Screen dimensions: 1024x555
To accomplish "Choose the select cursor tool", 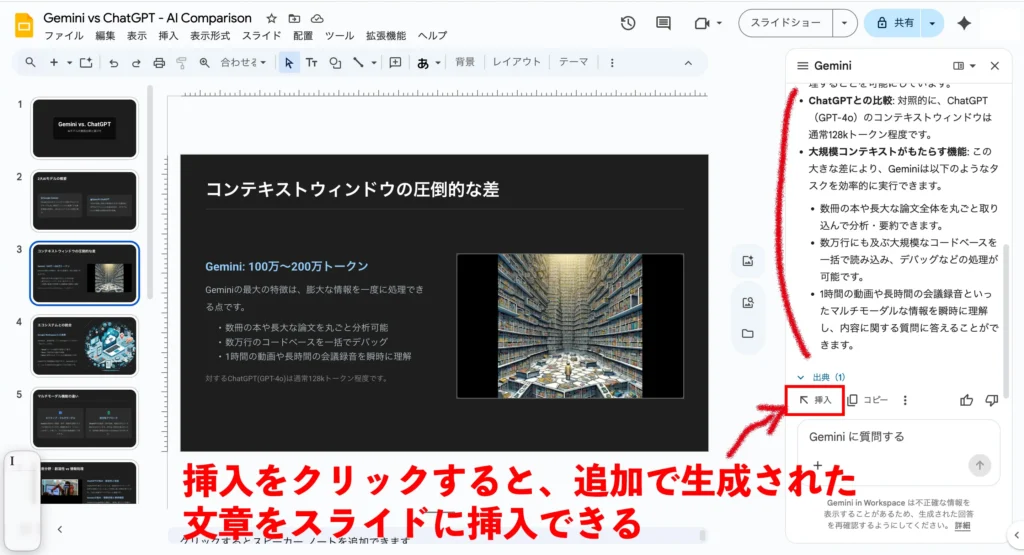I will [x=289, y=63].
